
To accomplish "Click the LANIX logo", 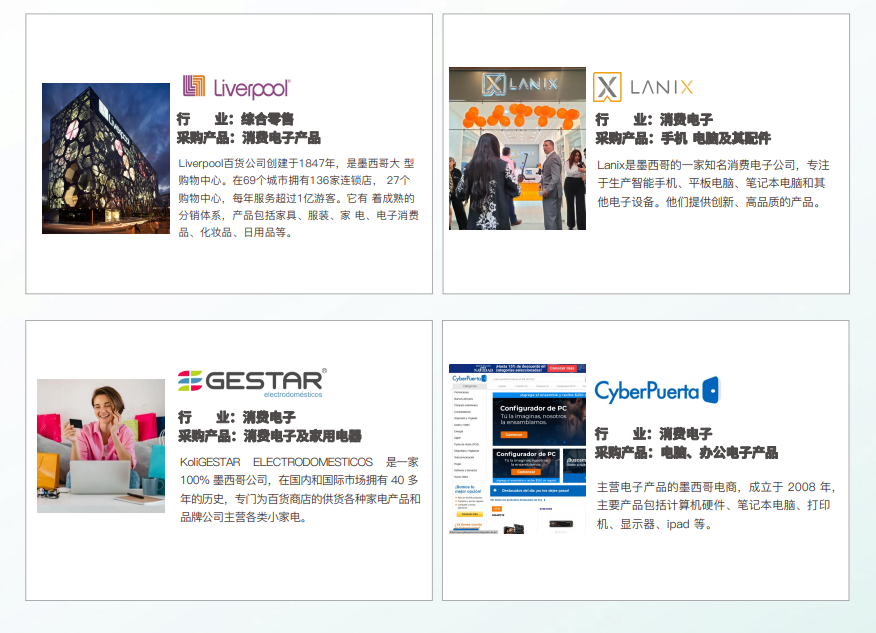I will click(x=643, y=87).
